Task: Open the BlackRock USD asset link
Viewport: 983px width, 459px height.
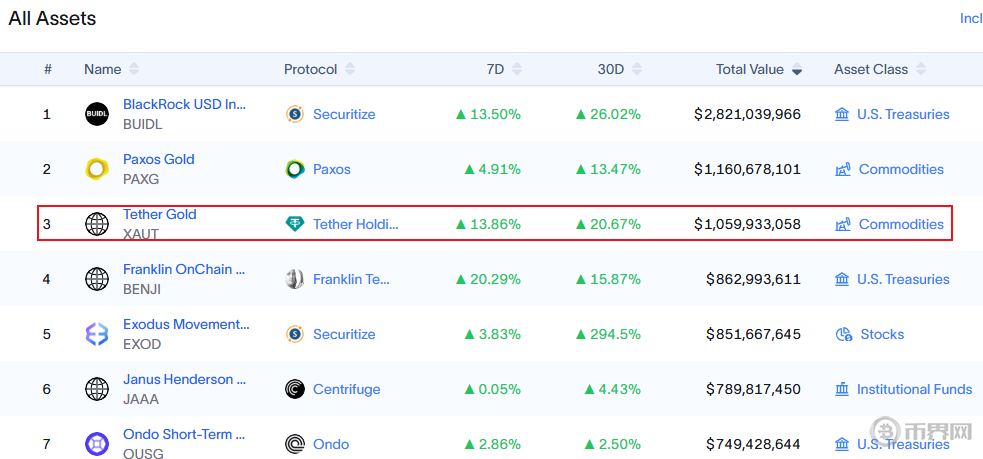Action: coord(184,104)
